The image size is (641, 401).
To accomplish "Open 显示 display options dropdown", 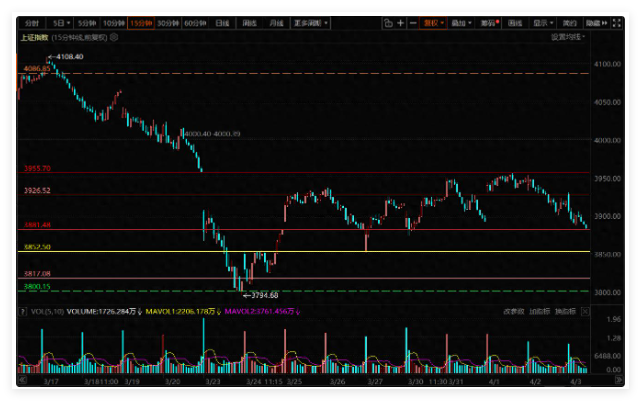I will click(x=542, y=22).
